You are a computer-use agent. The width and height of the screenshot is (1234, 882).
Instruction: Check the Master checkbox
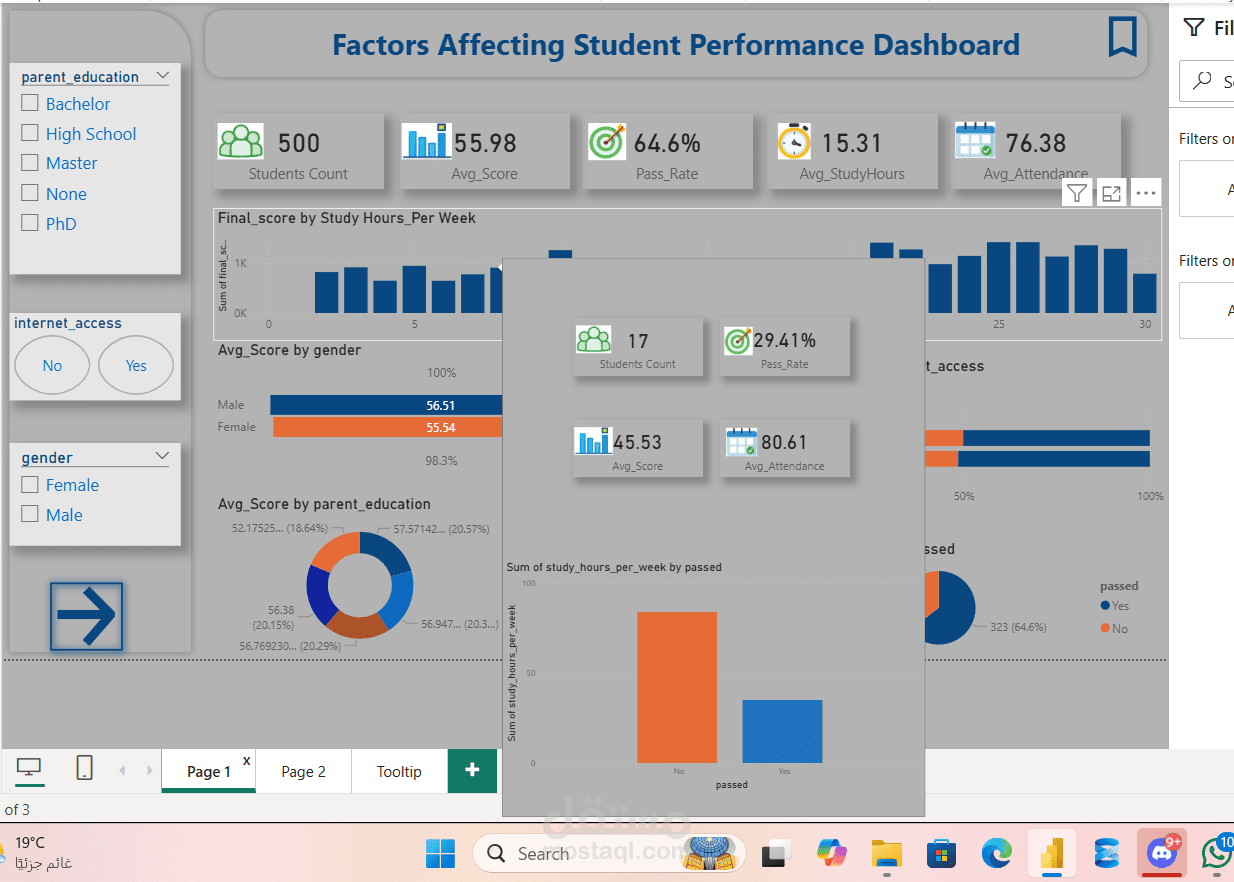(x=30, y=163)
